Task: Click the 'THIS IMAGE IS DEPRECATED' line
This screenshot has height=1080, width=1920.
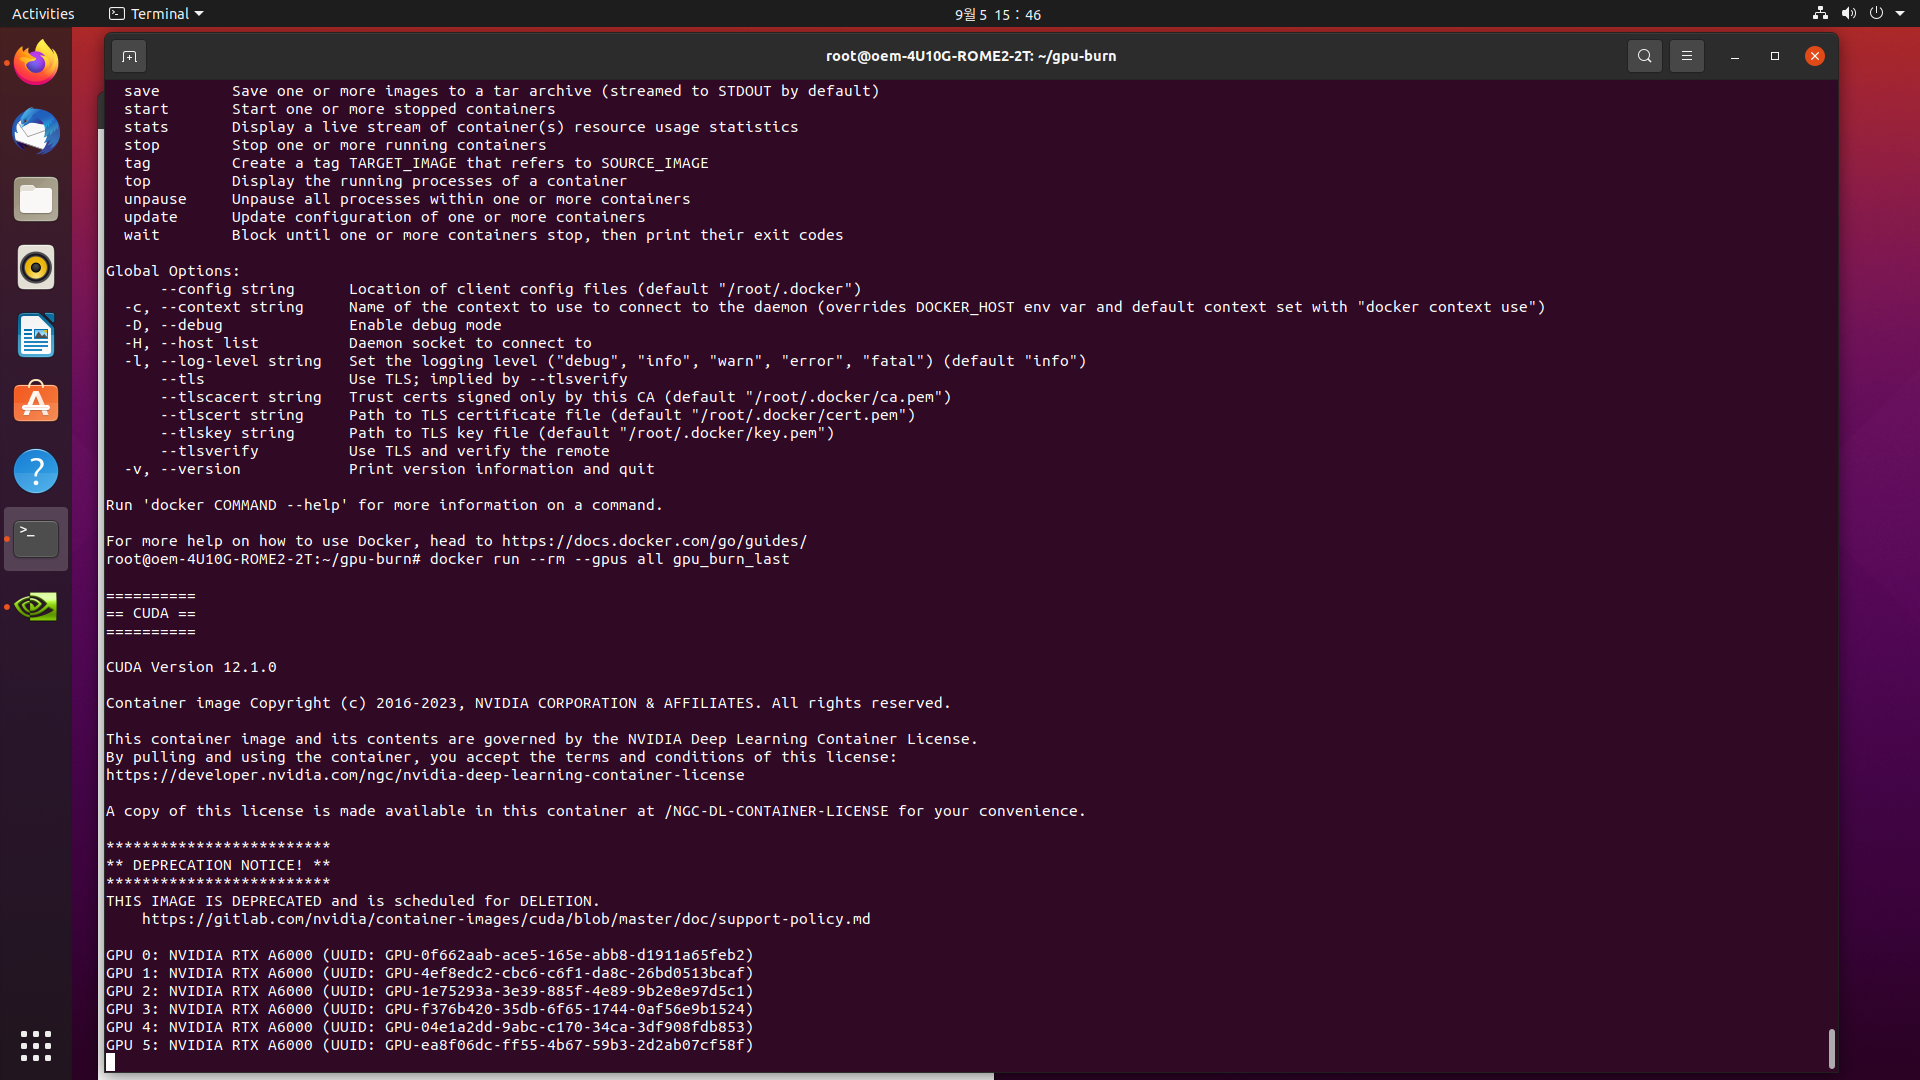Action: (353, 901)
